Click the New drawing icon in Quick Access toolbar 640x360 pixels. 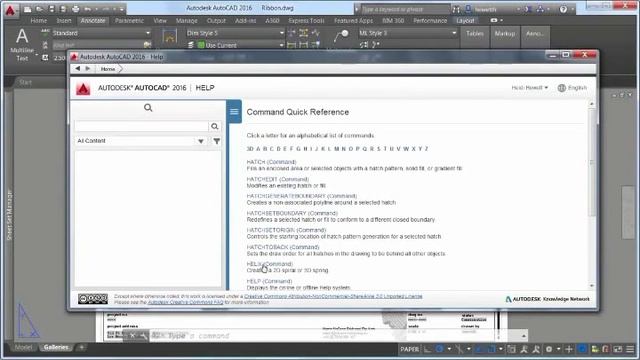click(27, 9)
